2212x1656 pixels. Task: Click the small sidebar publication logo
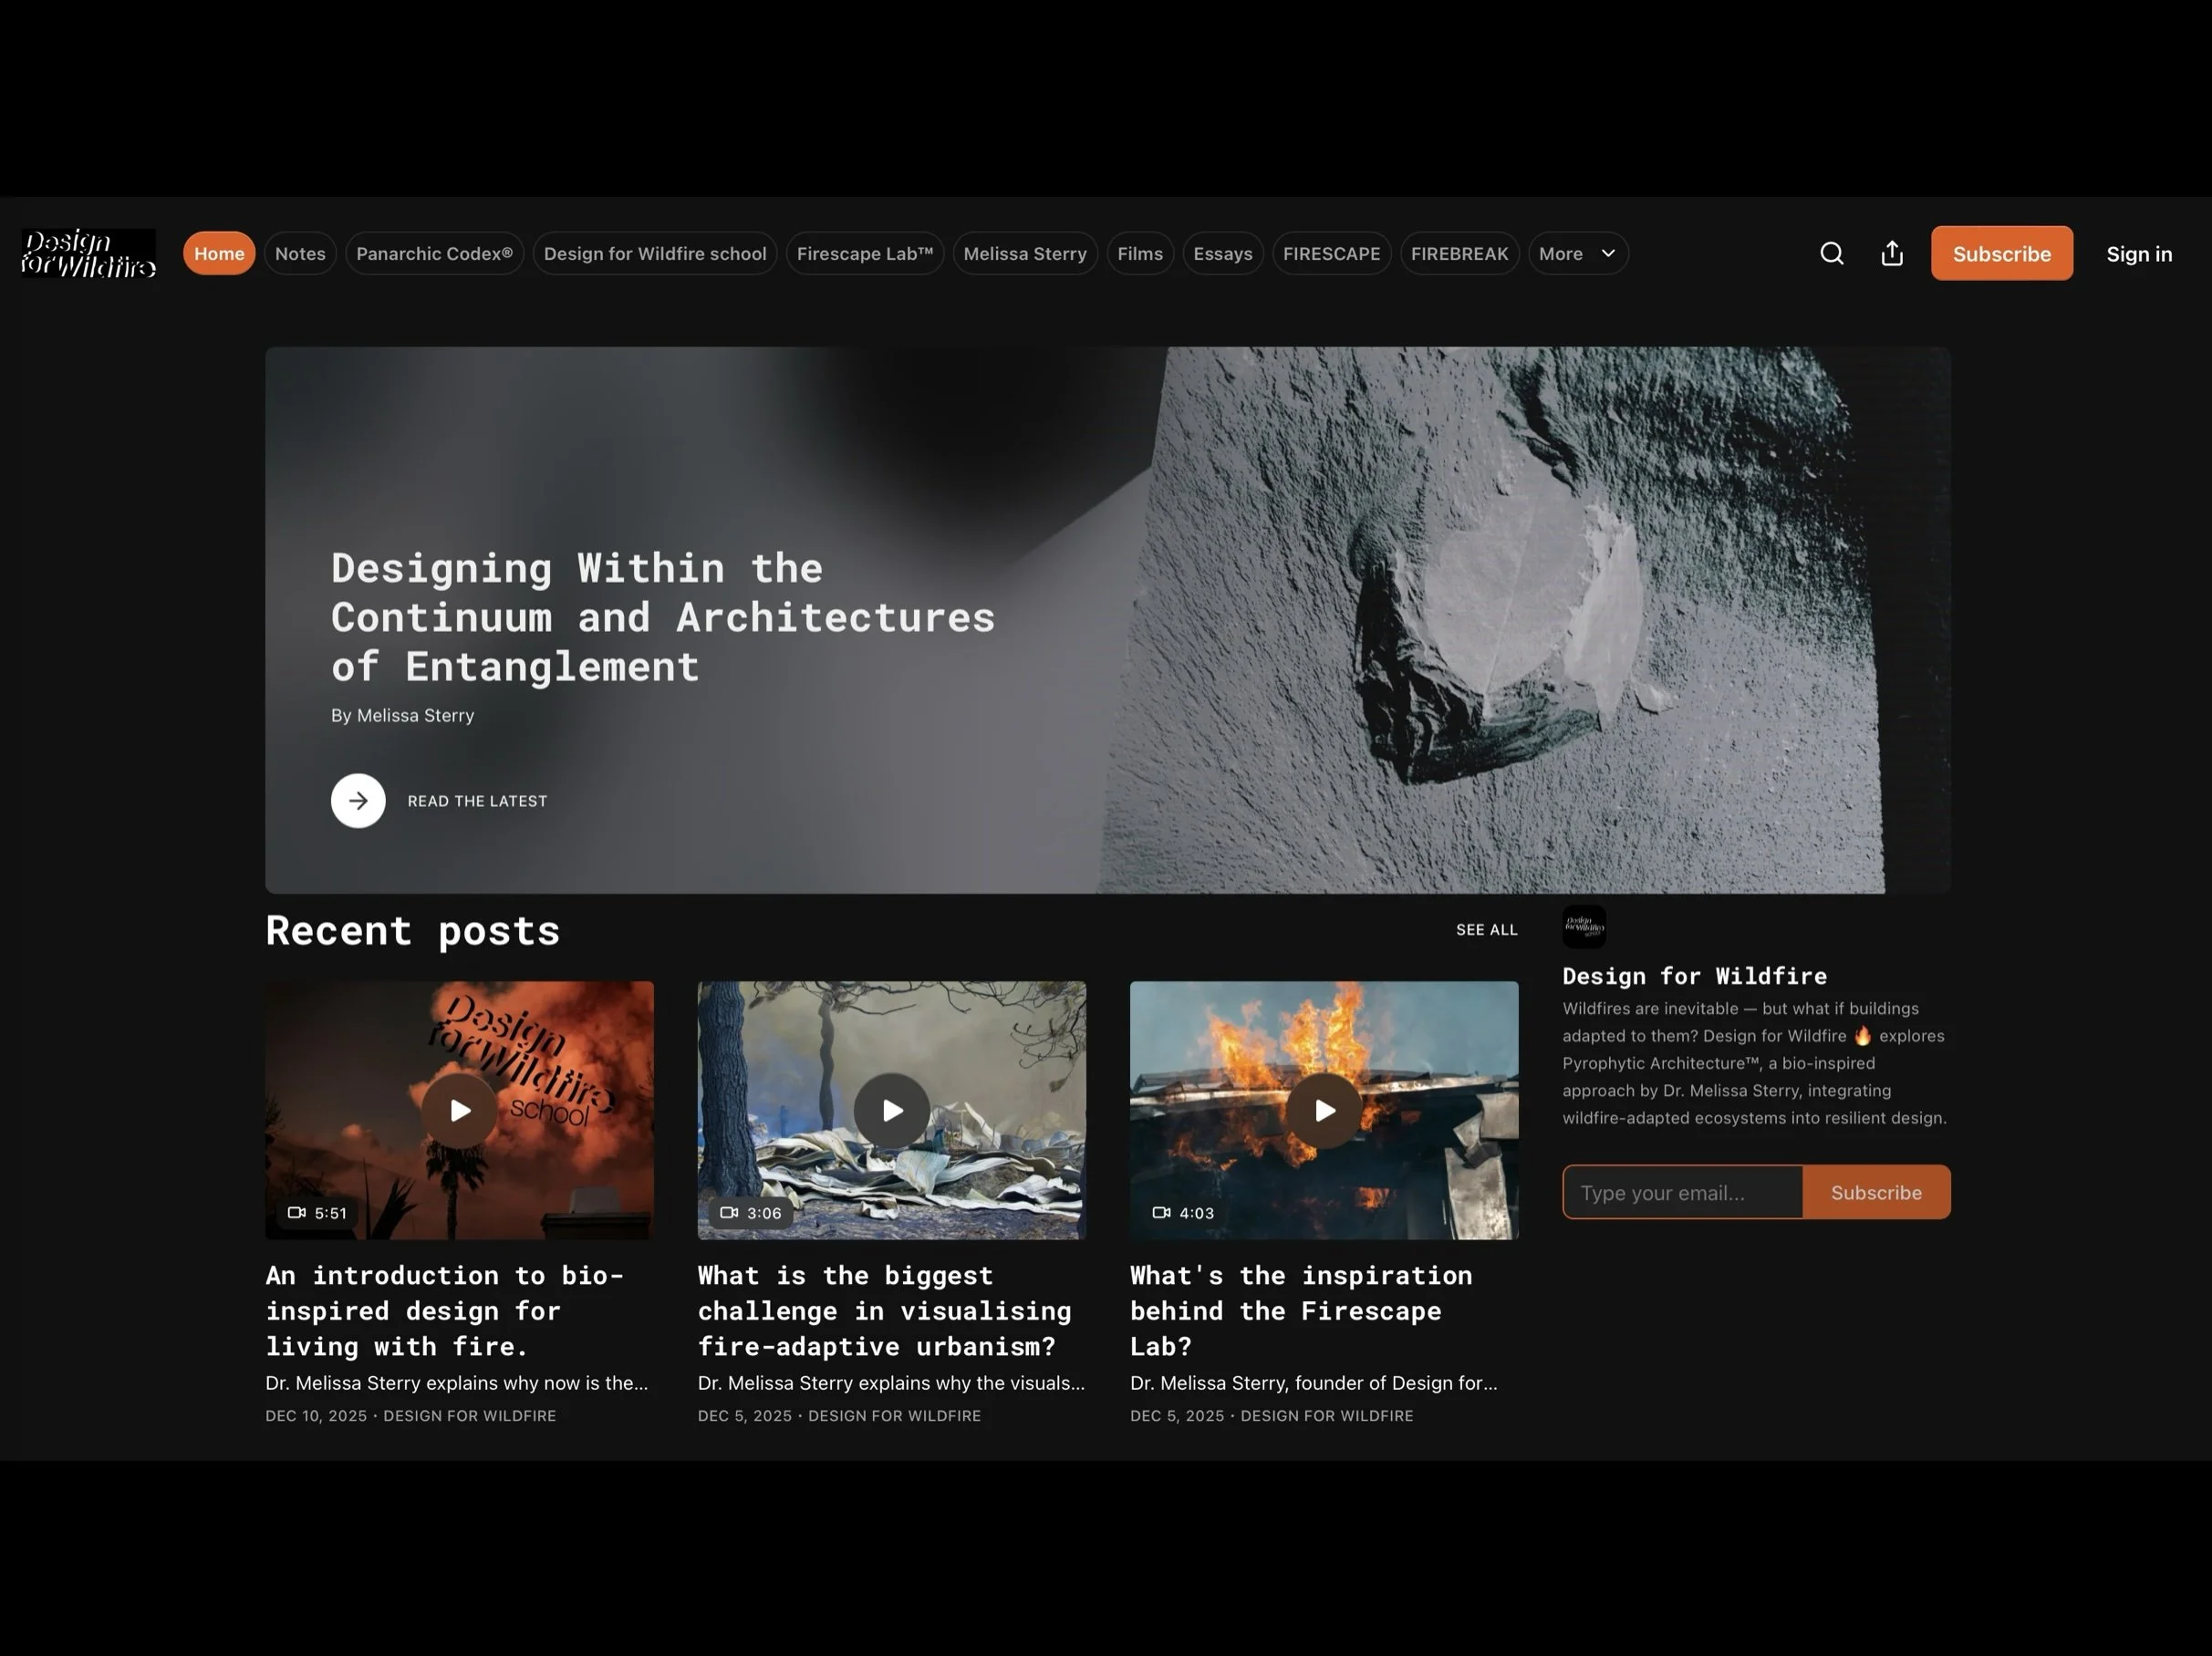1584,927
